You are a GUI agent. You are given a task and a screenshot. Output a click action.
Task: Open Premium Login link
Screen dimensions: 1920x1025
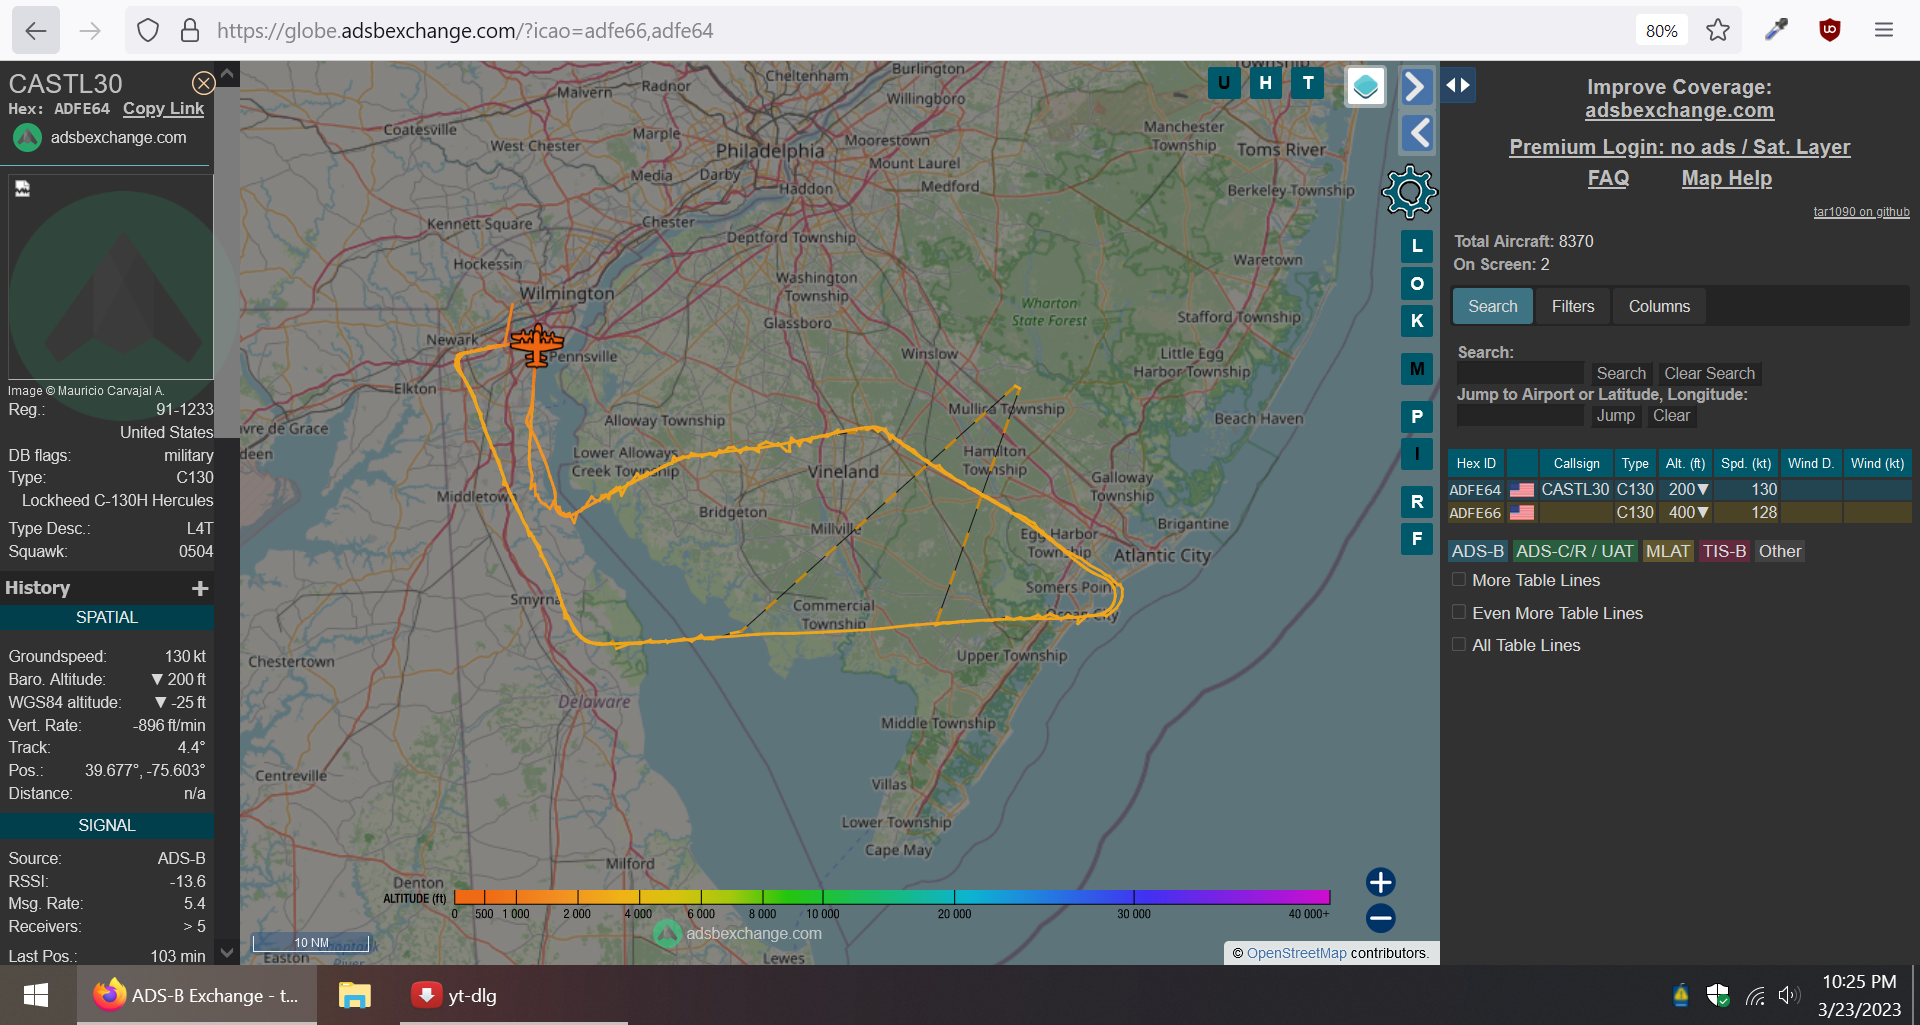[1679, 147]
